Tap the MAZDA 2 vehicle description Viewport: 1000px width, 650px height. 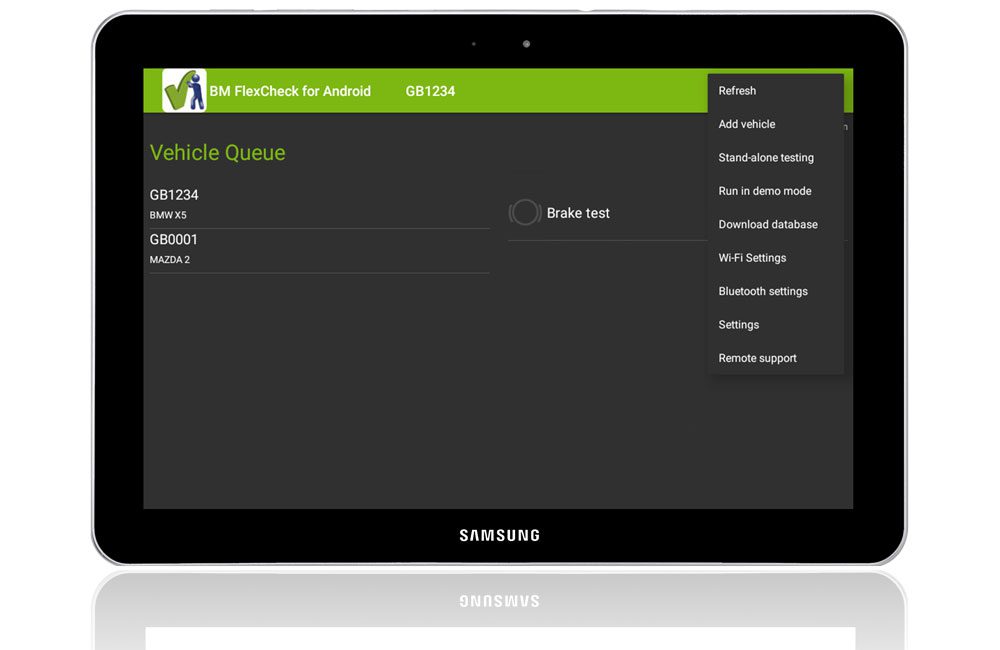pos(170,260)
